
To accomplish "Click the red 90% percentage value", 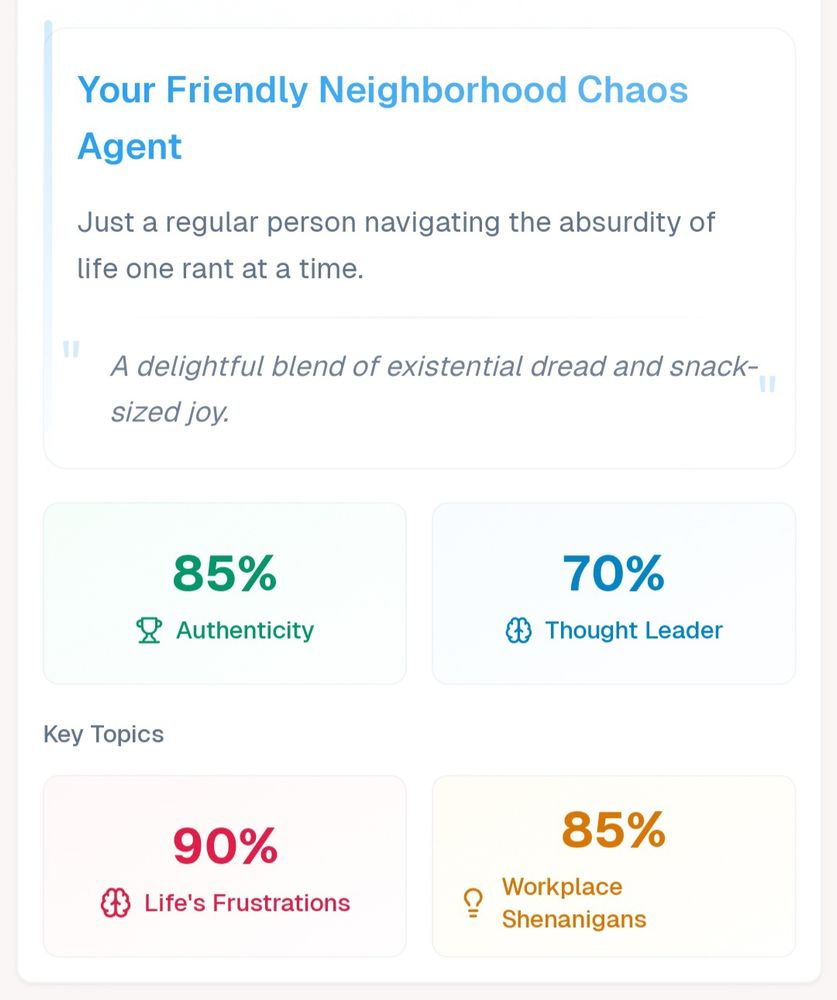I will 225,846.
